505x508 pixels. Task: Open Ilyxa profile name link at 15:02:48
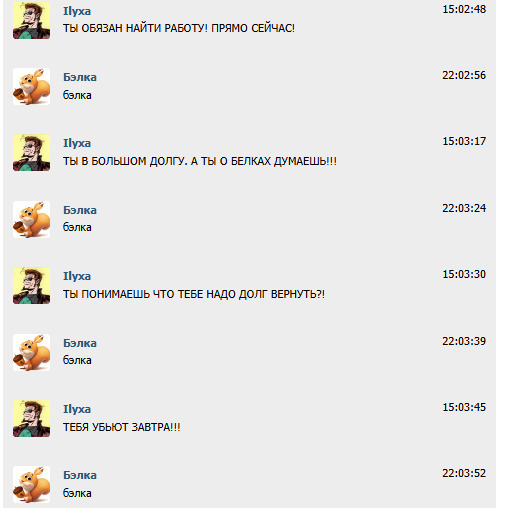(77, 11)
